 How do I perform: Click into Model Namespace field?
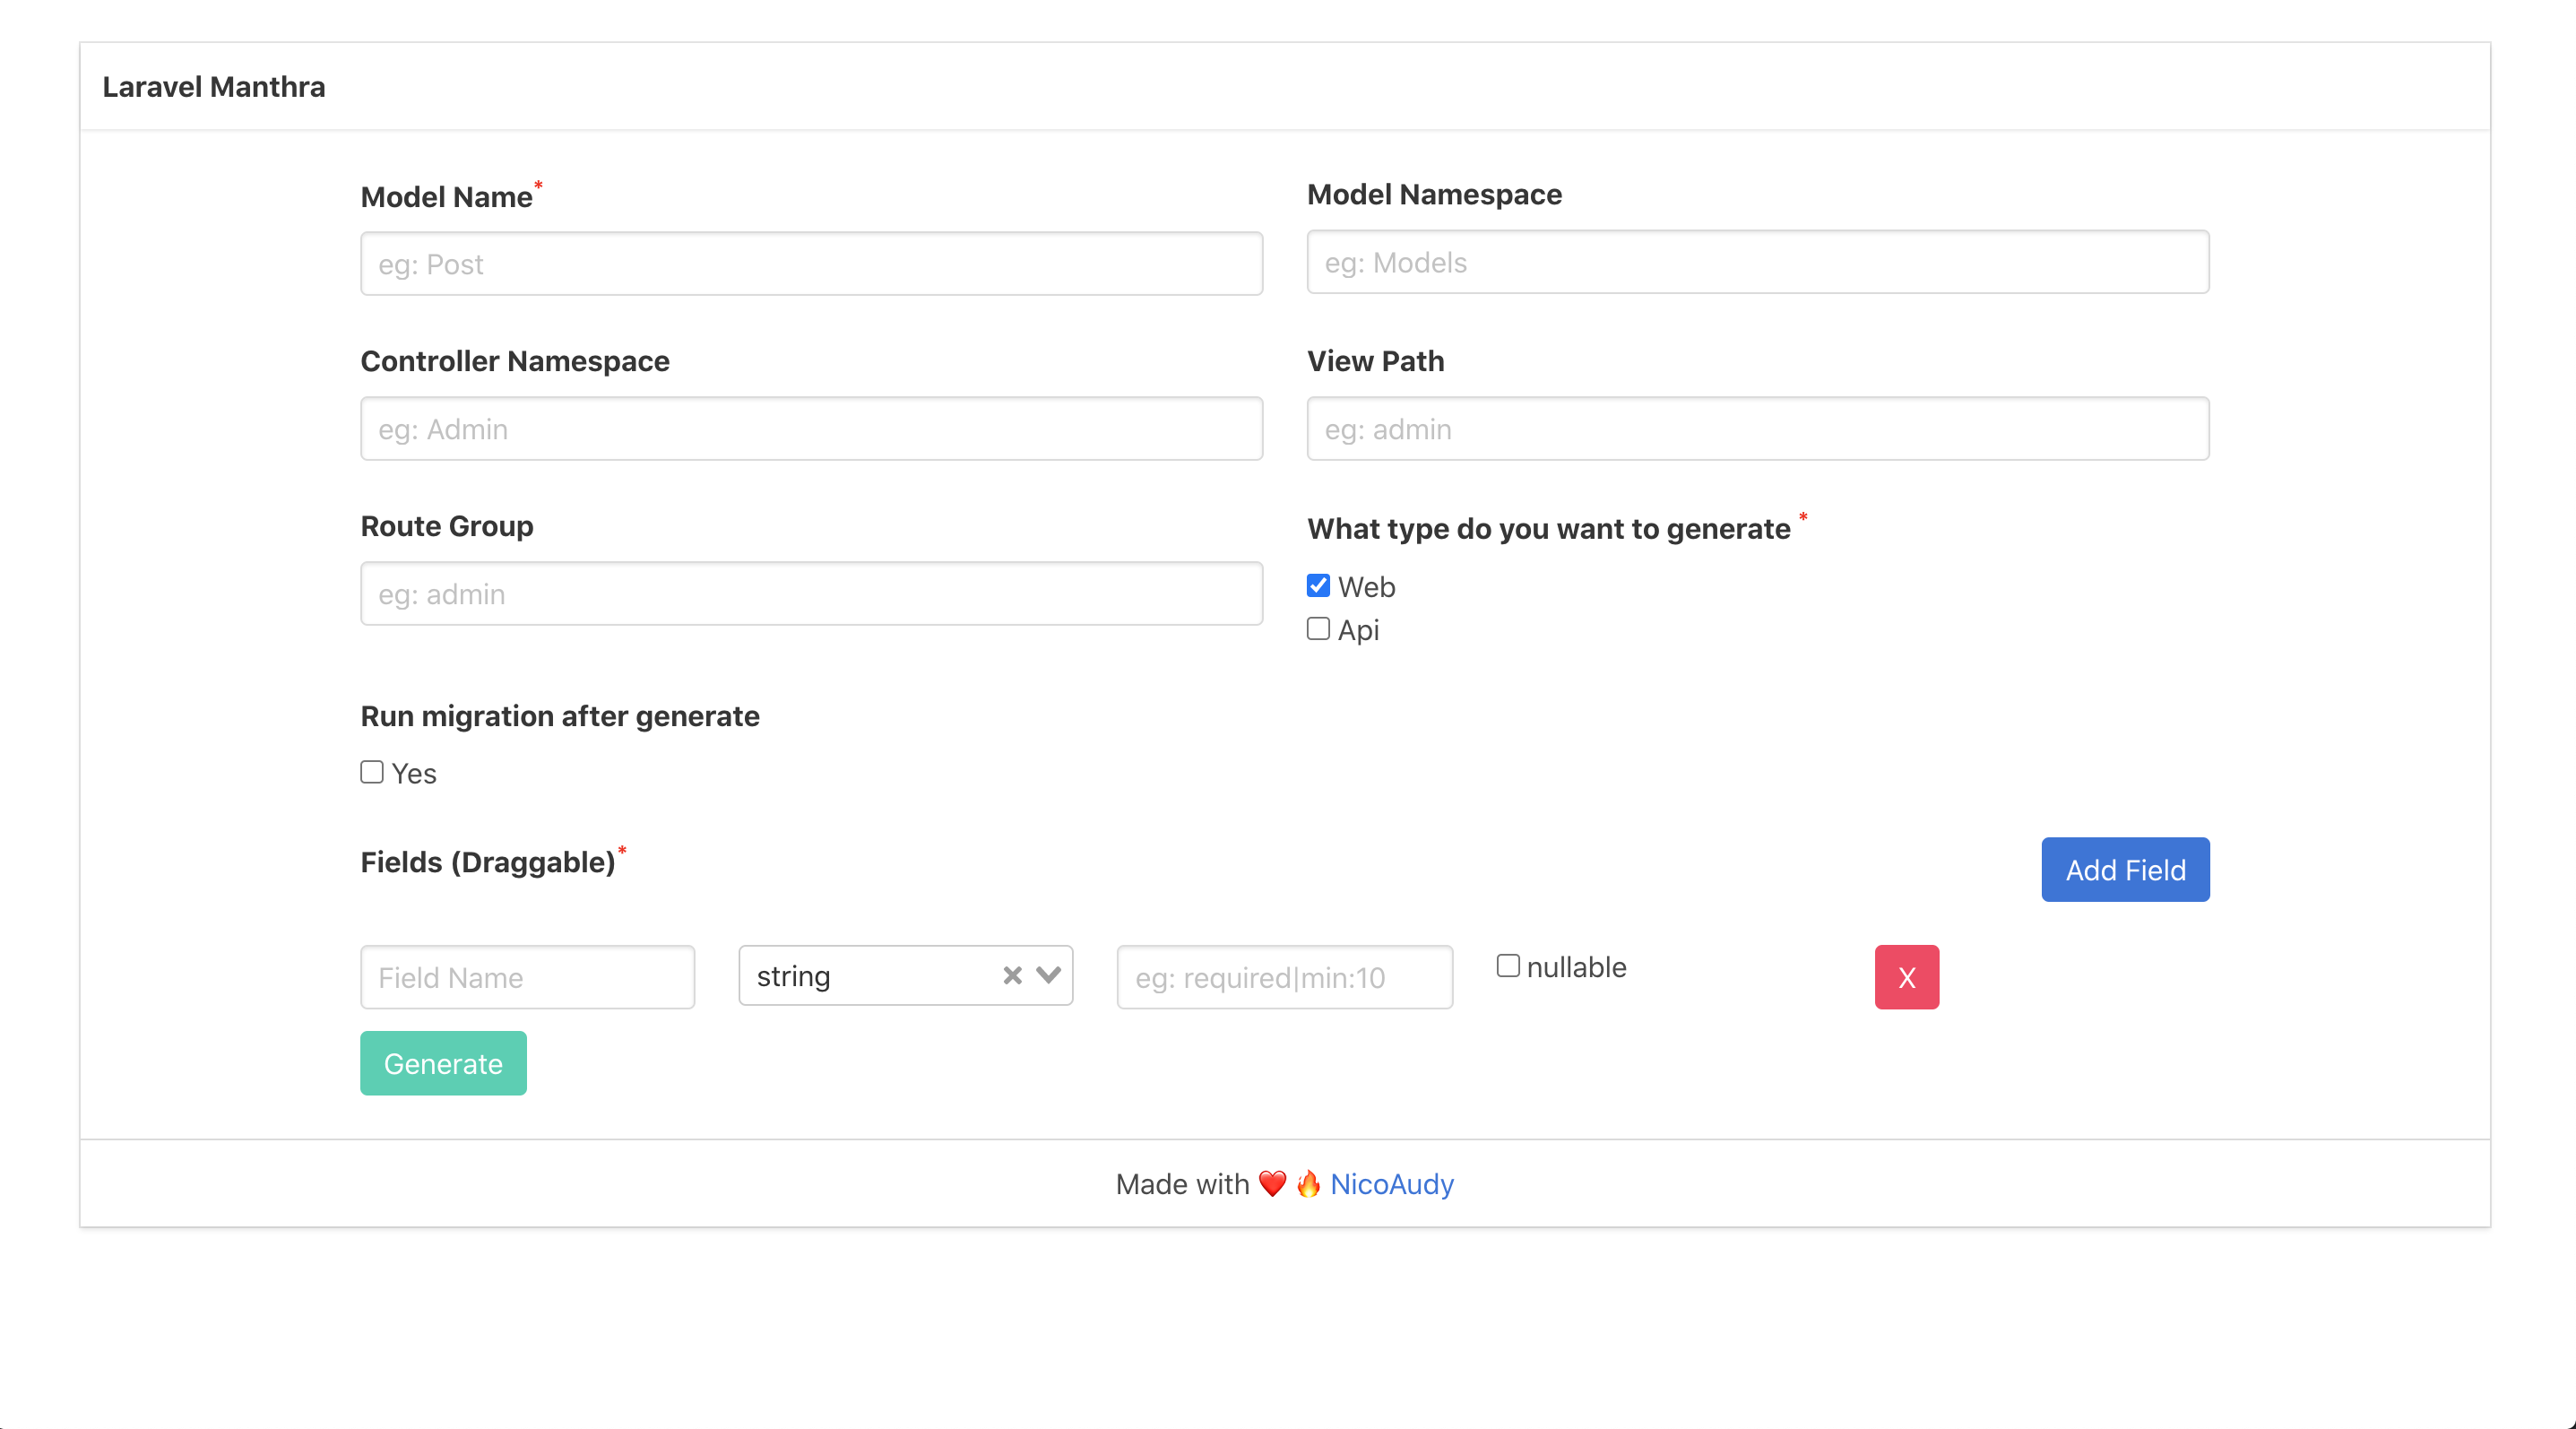1757,262
